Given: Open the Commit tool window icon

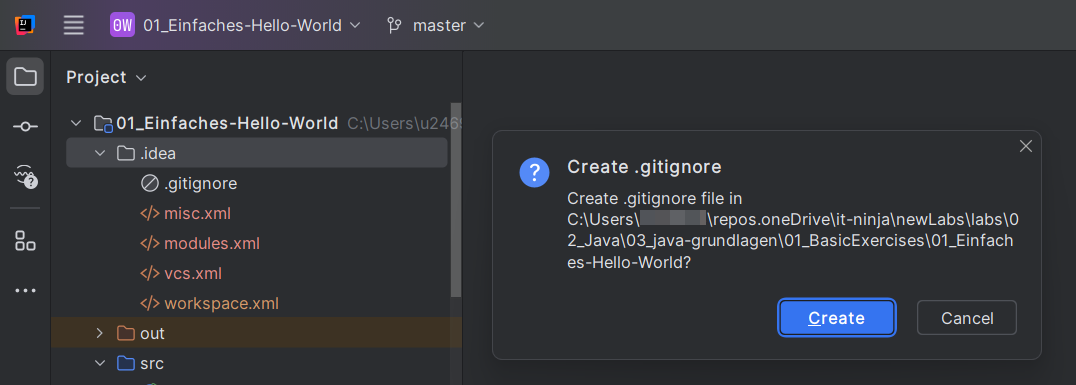Looking at the screenshot, I should coord(25,126).
